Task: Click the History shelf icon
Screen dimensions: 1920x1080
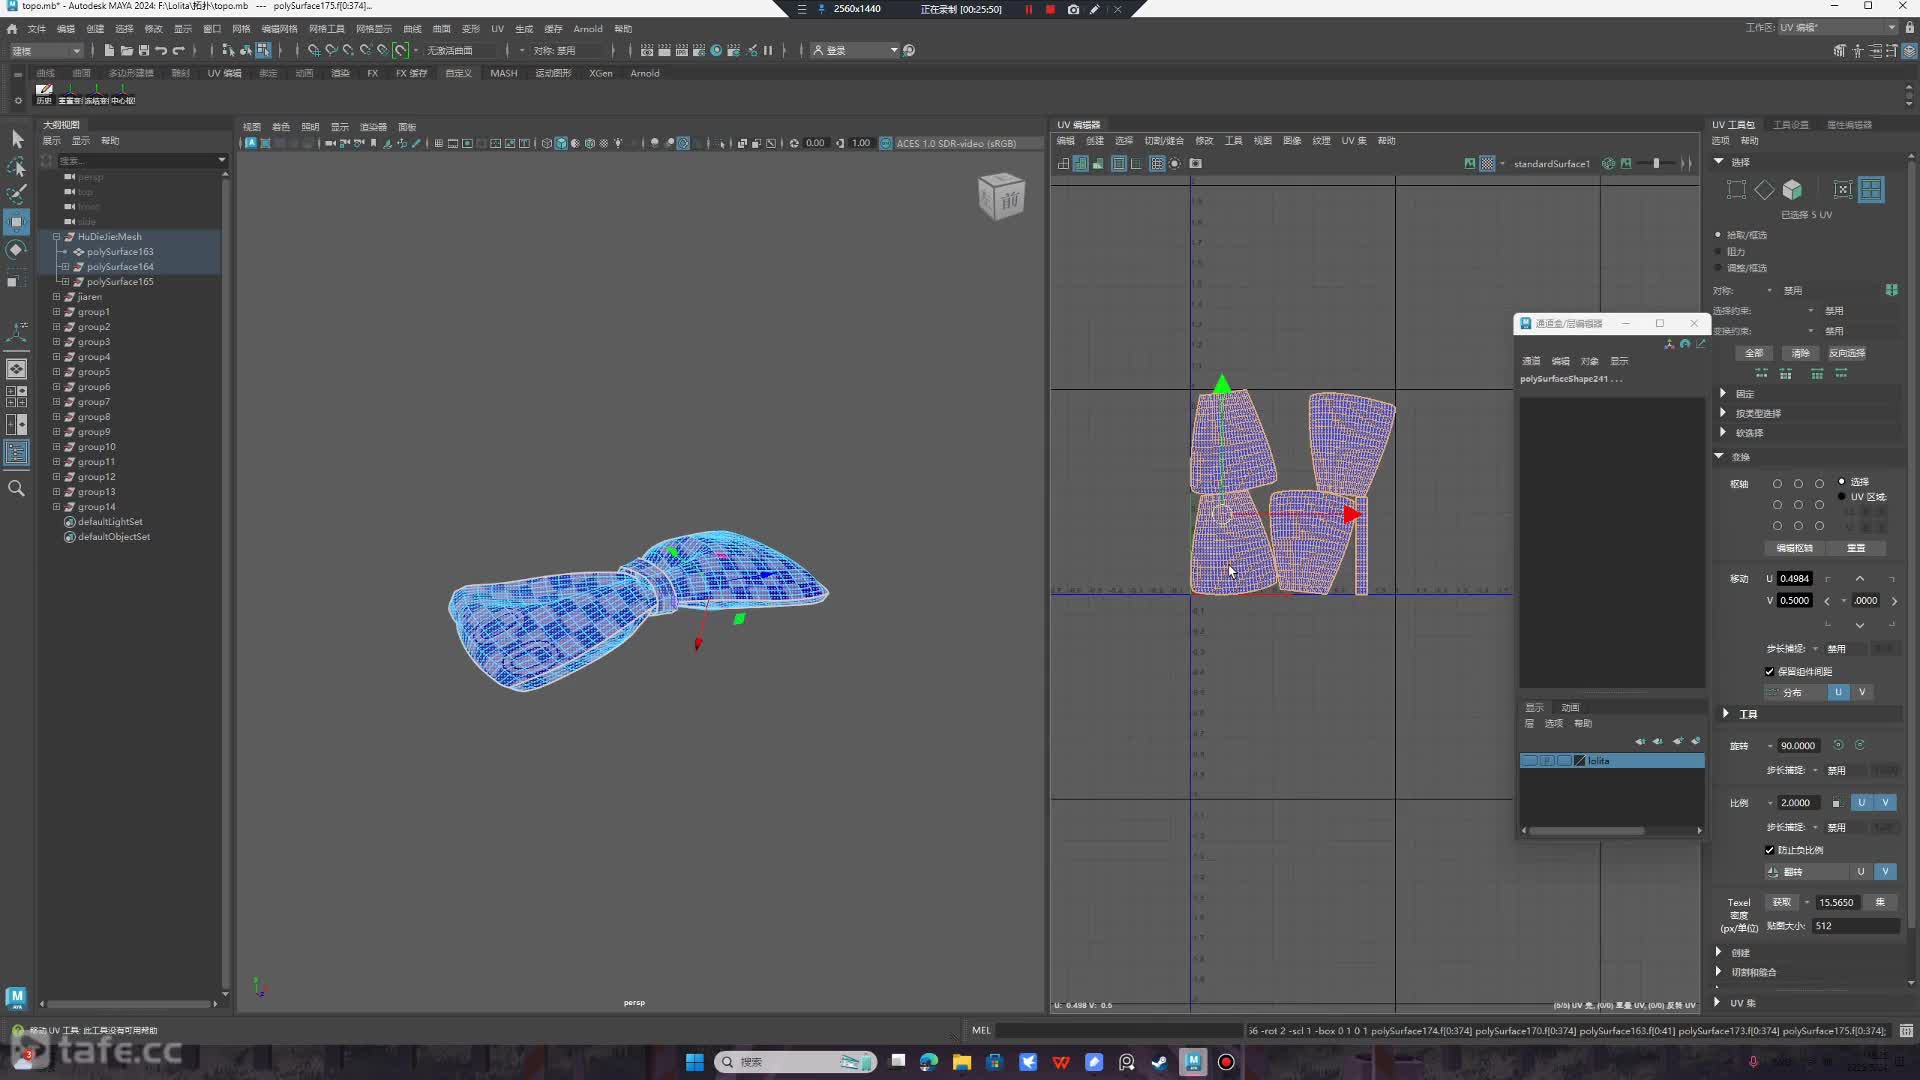Action: [x=44, y=93]
